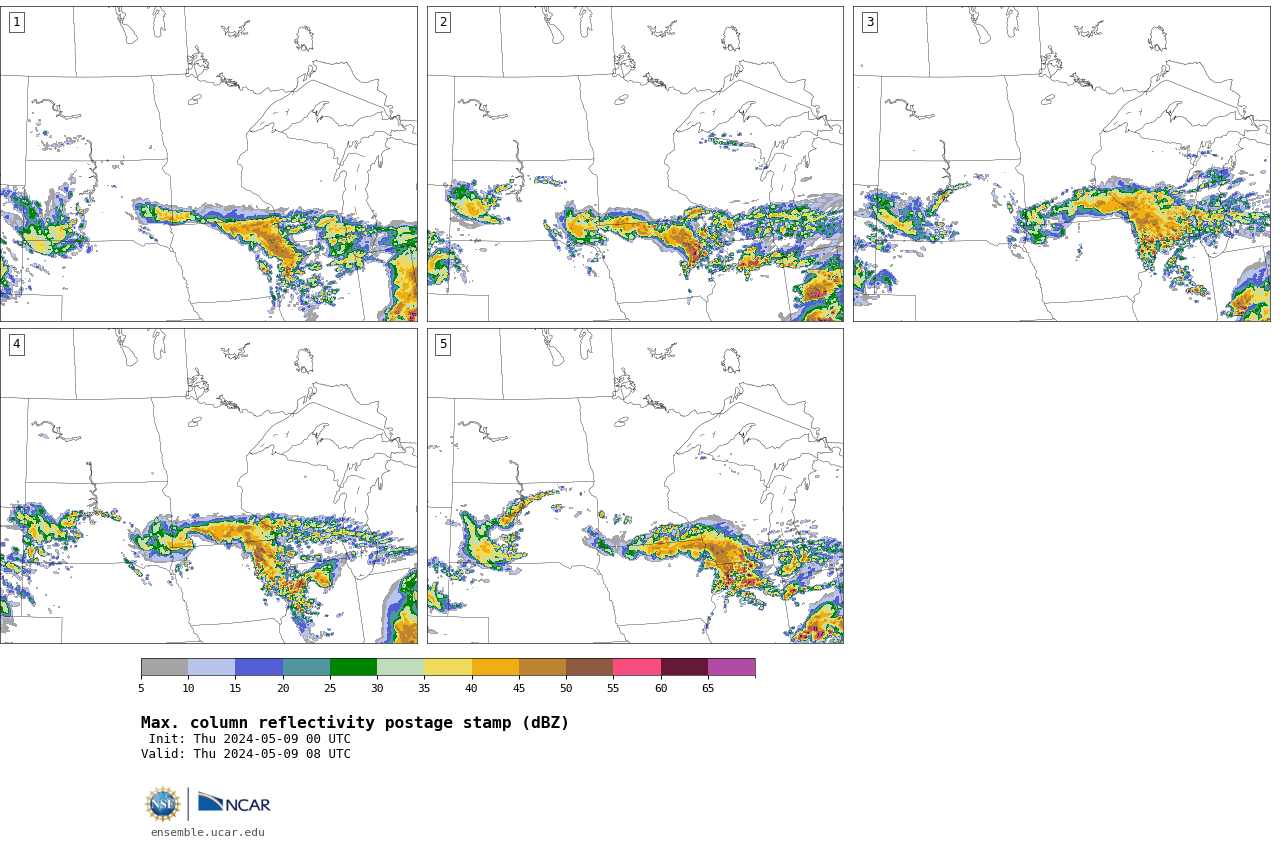Click the tan 45-50 dBZ swatch
The image size is (1280, 844).
pyautogui.click(x=542, y=667)
